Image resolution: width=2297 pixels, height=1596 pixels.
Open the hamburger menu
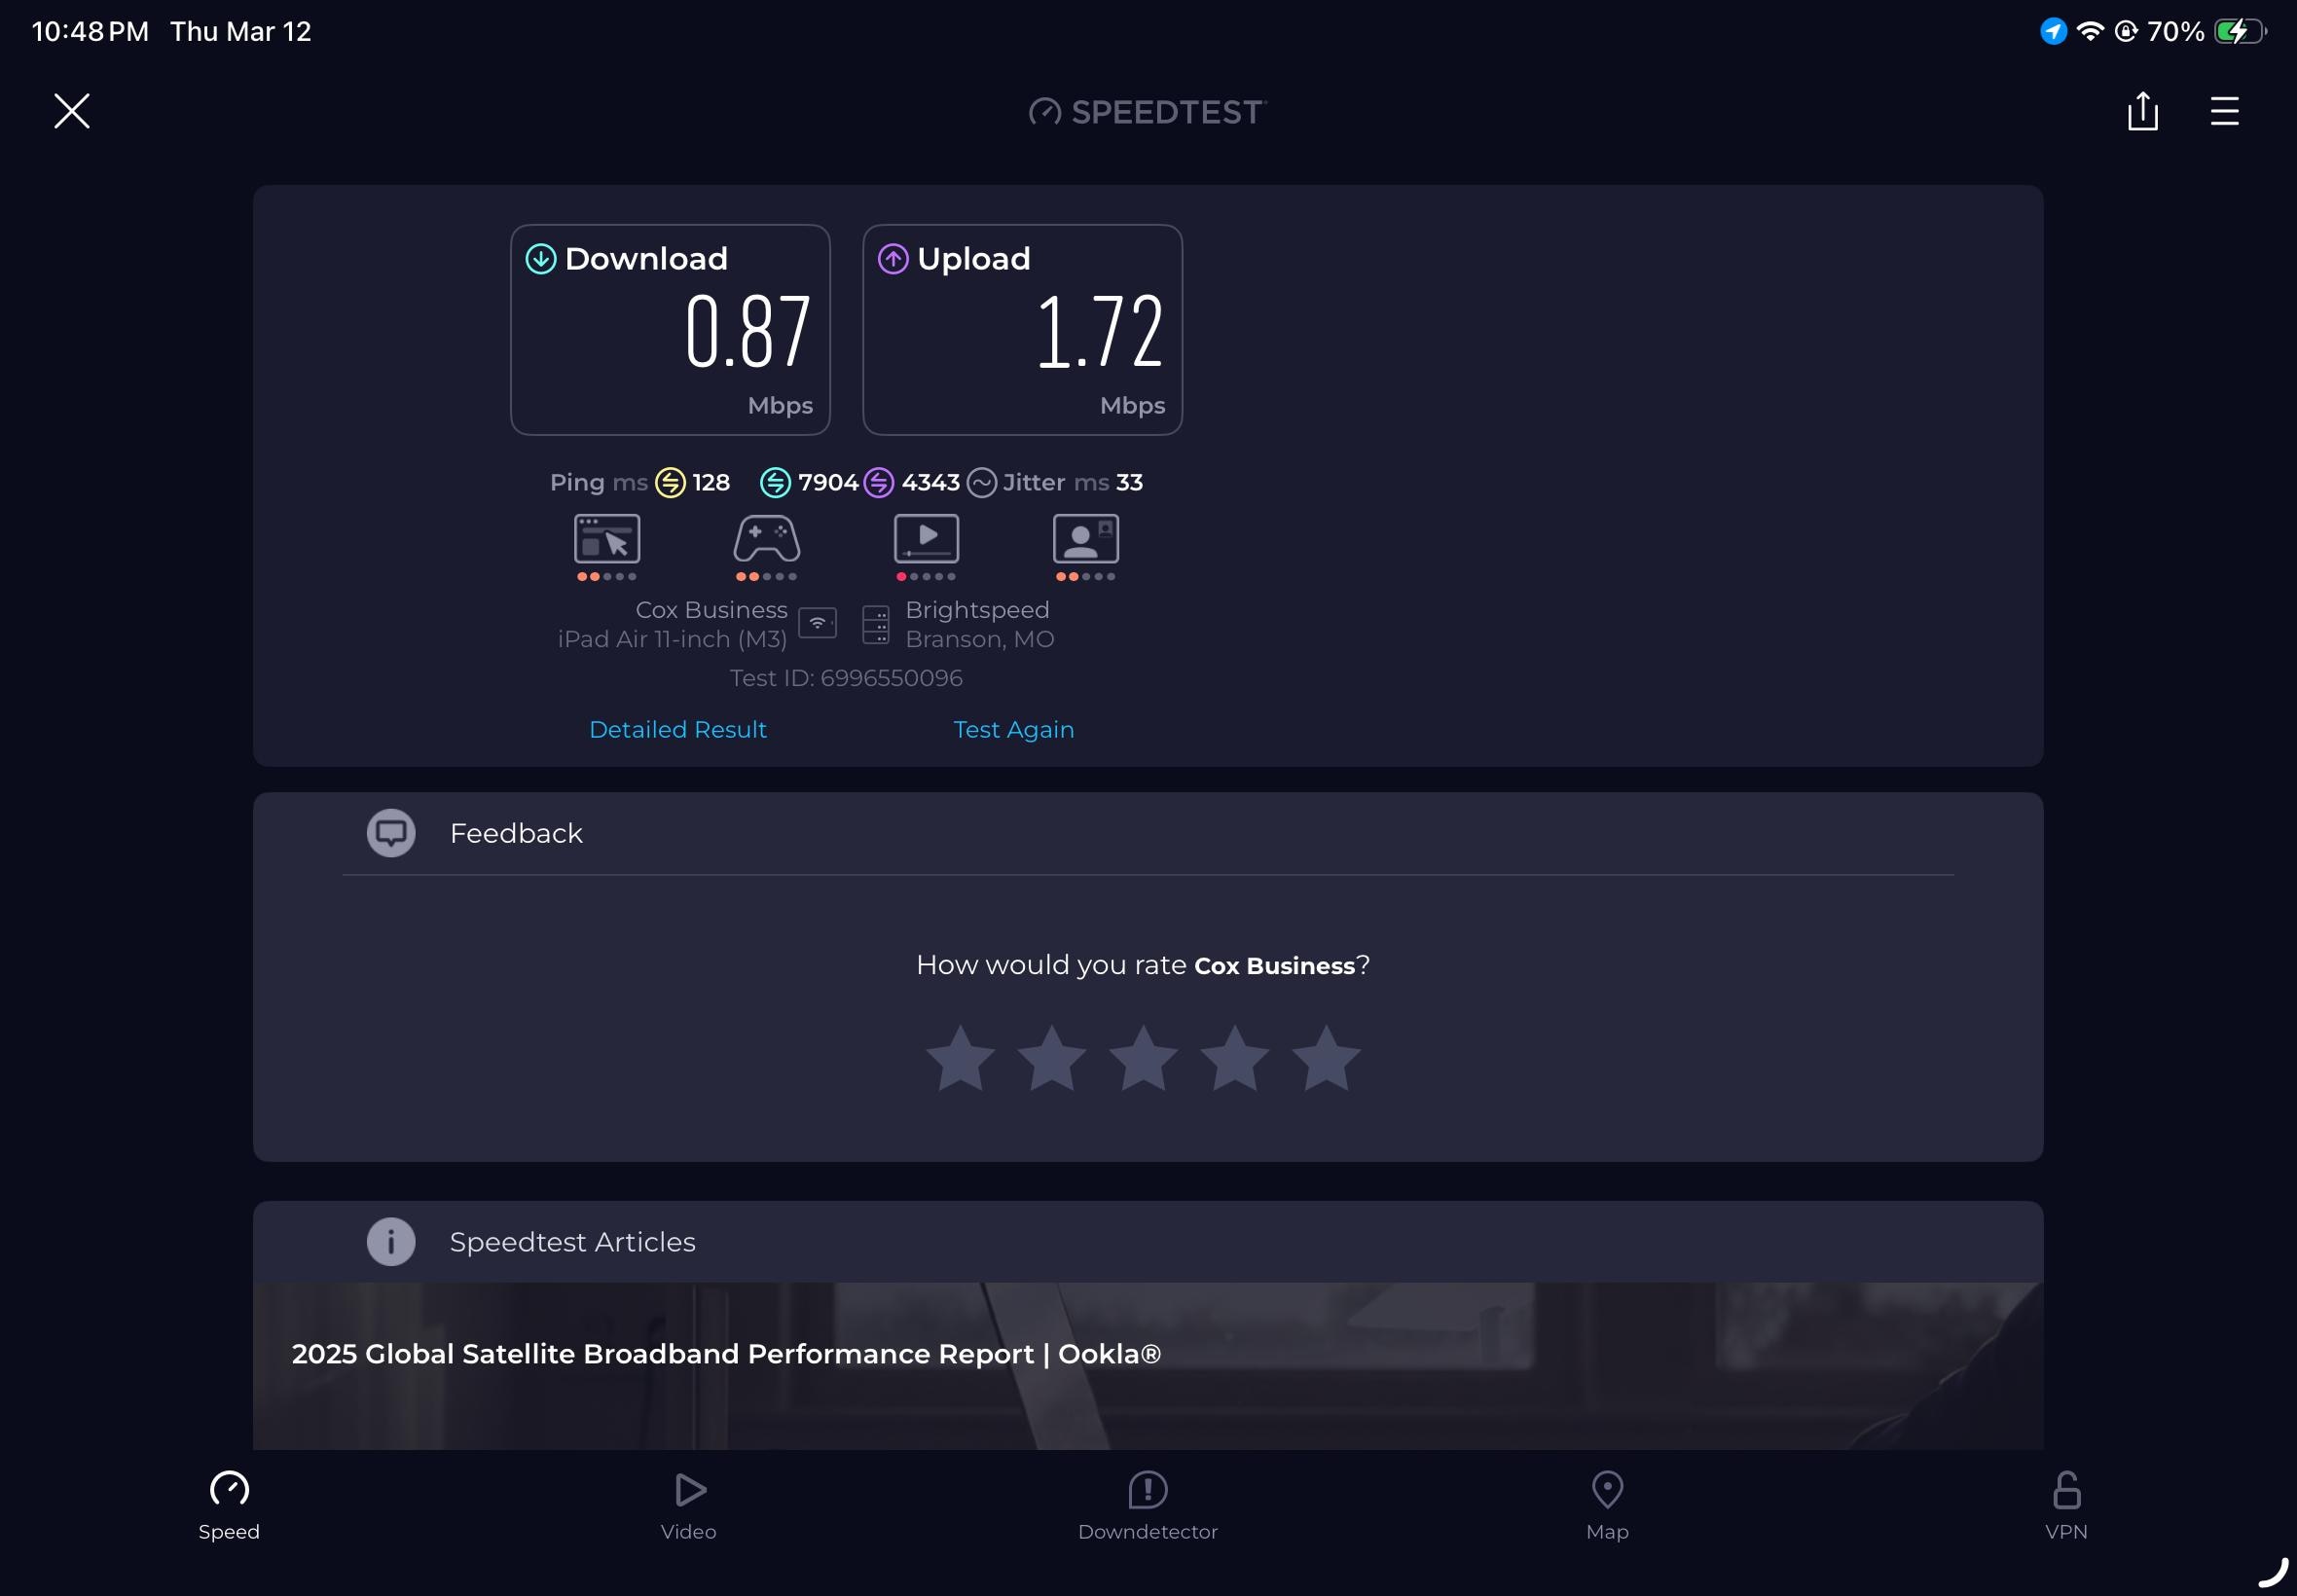click(x=2224, y=111)
